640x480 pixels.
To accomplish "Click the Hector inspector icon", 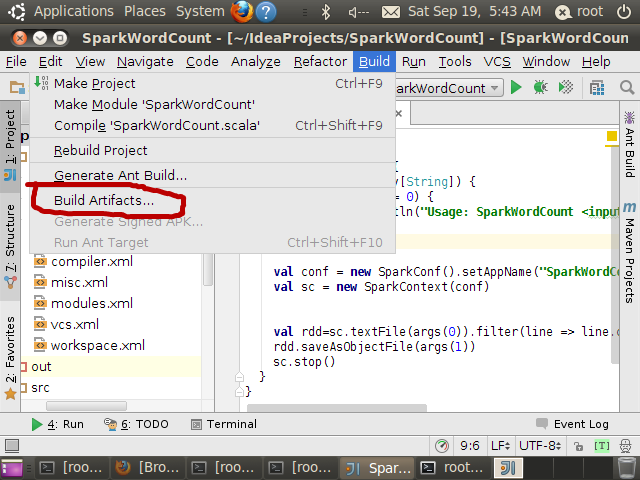I will (625, 446).
